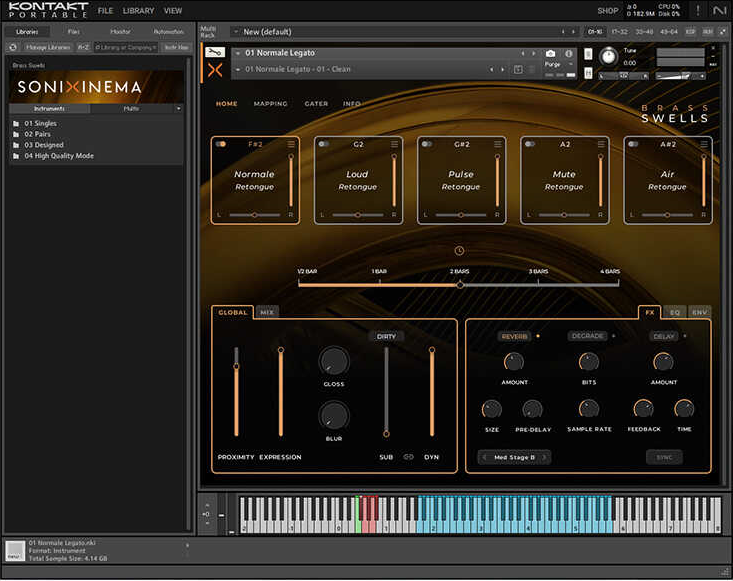Toggle the A#2 Air Retongue slot power switch

[633, 144]
